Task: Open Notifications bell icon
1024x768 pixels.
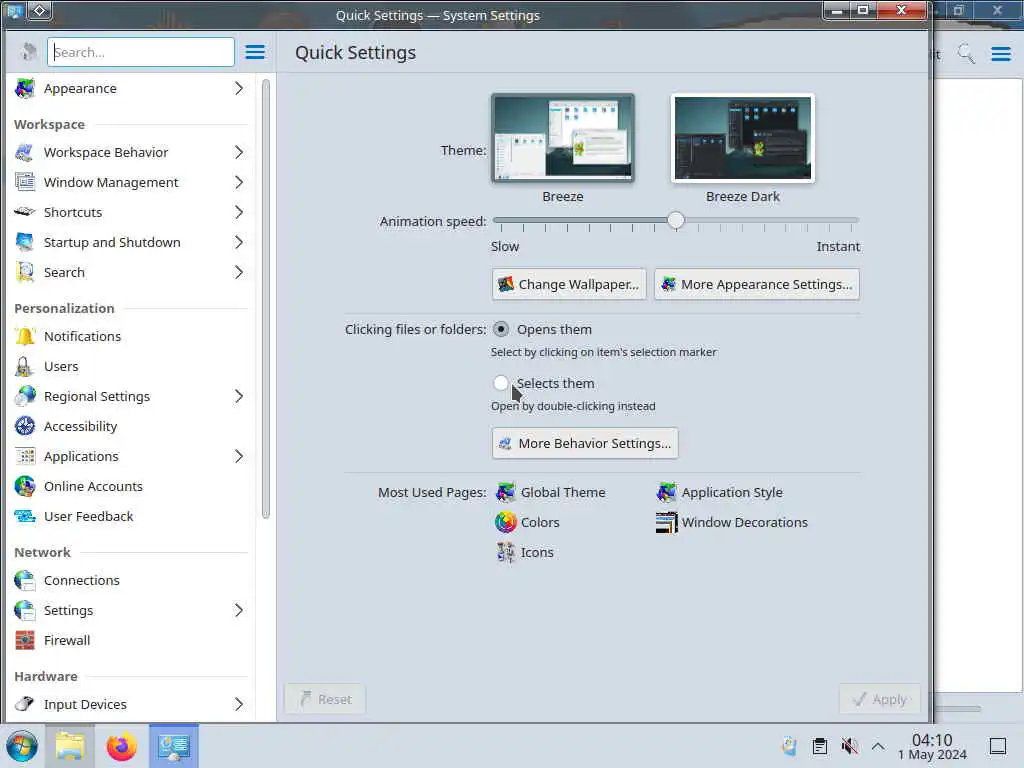Action: [25, 336]
